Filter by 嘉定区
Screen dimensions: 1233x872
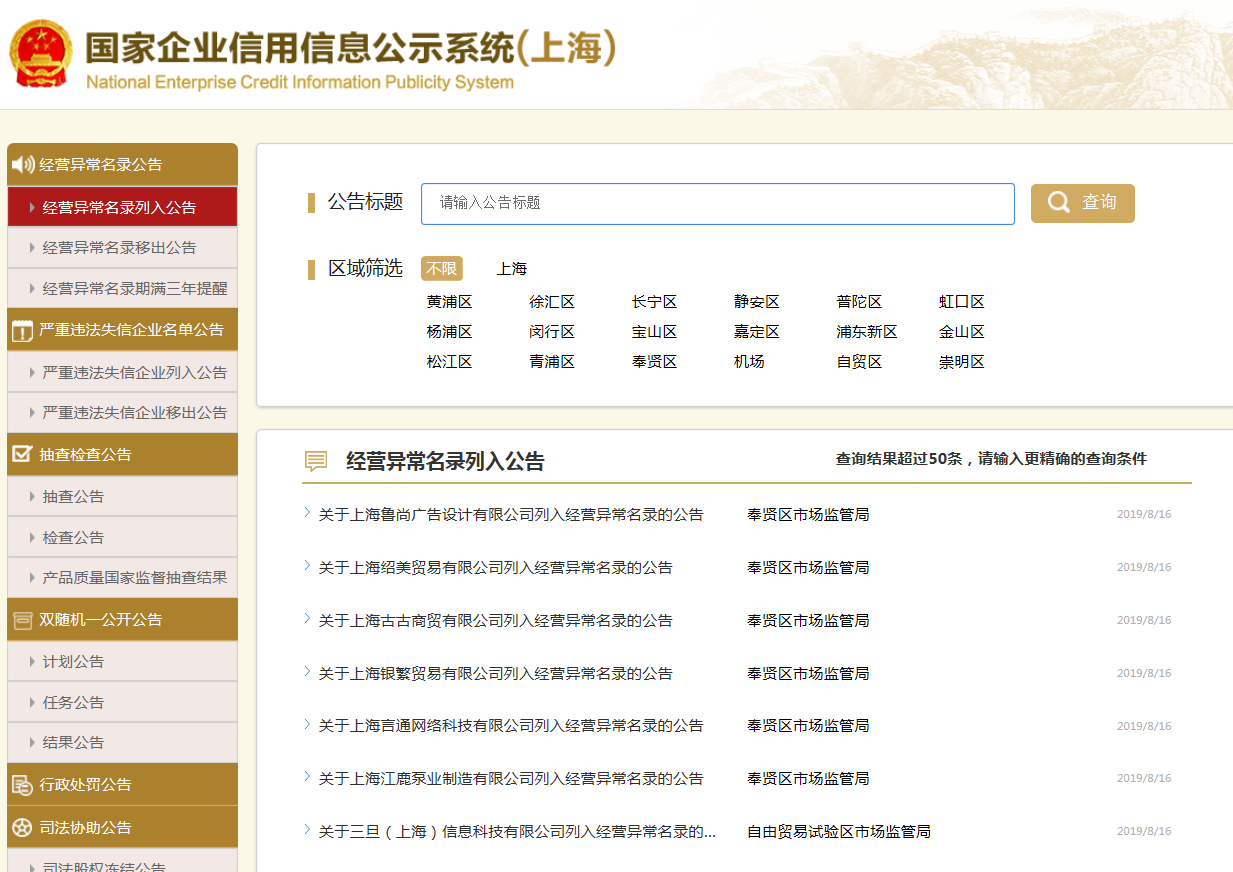tap(757, 332)
